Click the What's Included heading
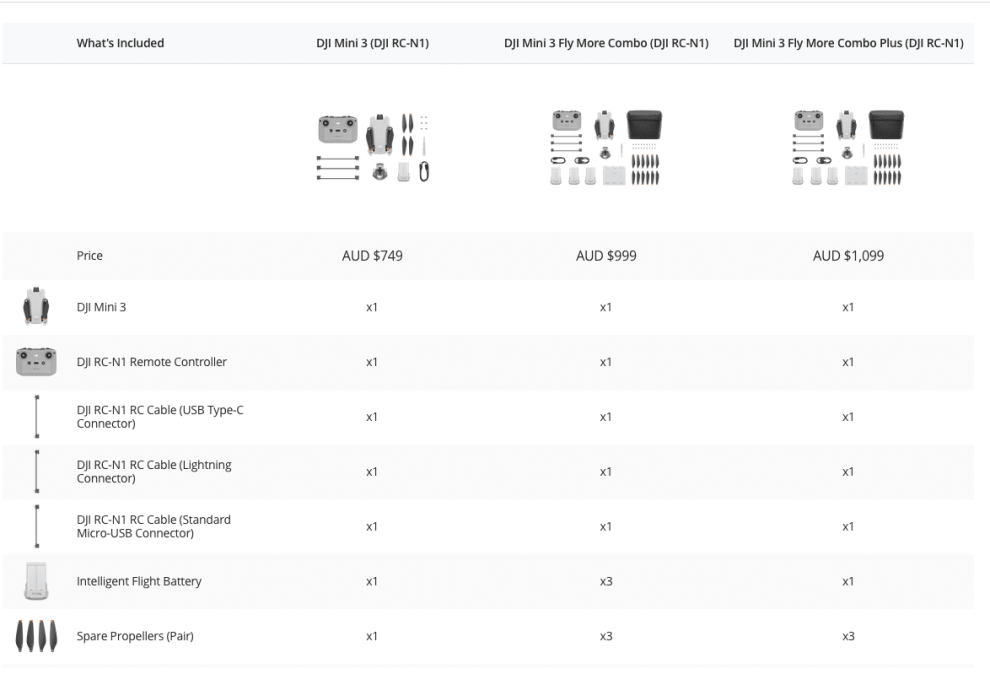Viewport: 990px width, 674px height. 120,43
